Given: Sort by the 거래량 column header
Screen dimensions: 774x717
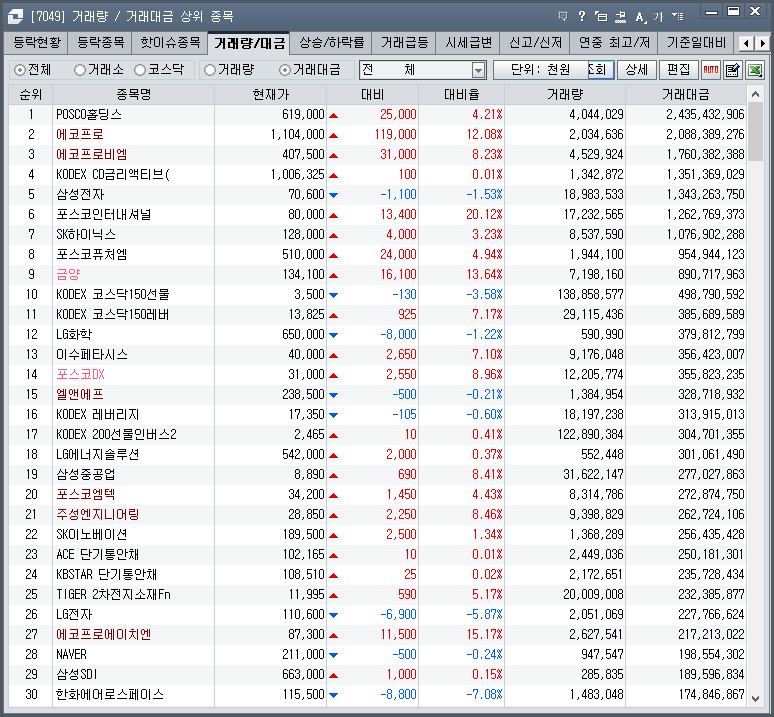Looking at the screenshot, I should coord(565,94).
